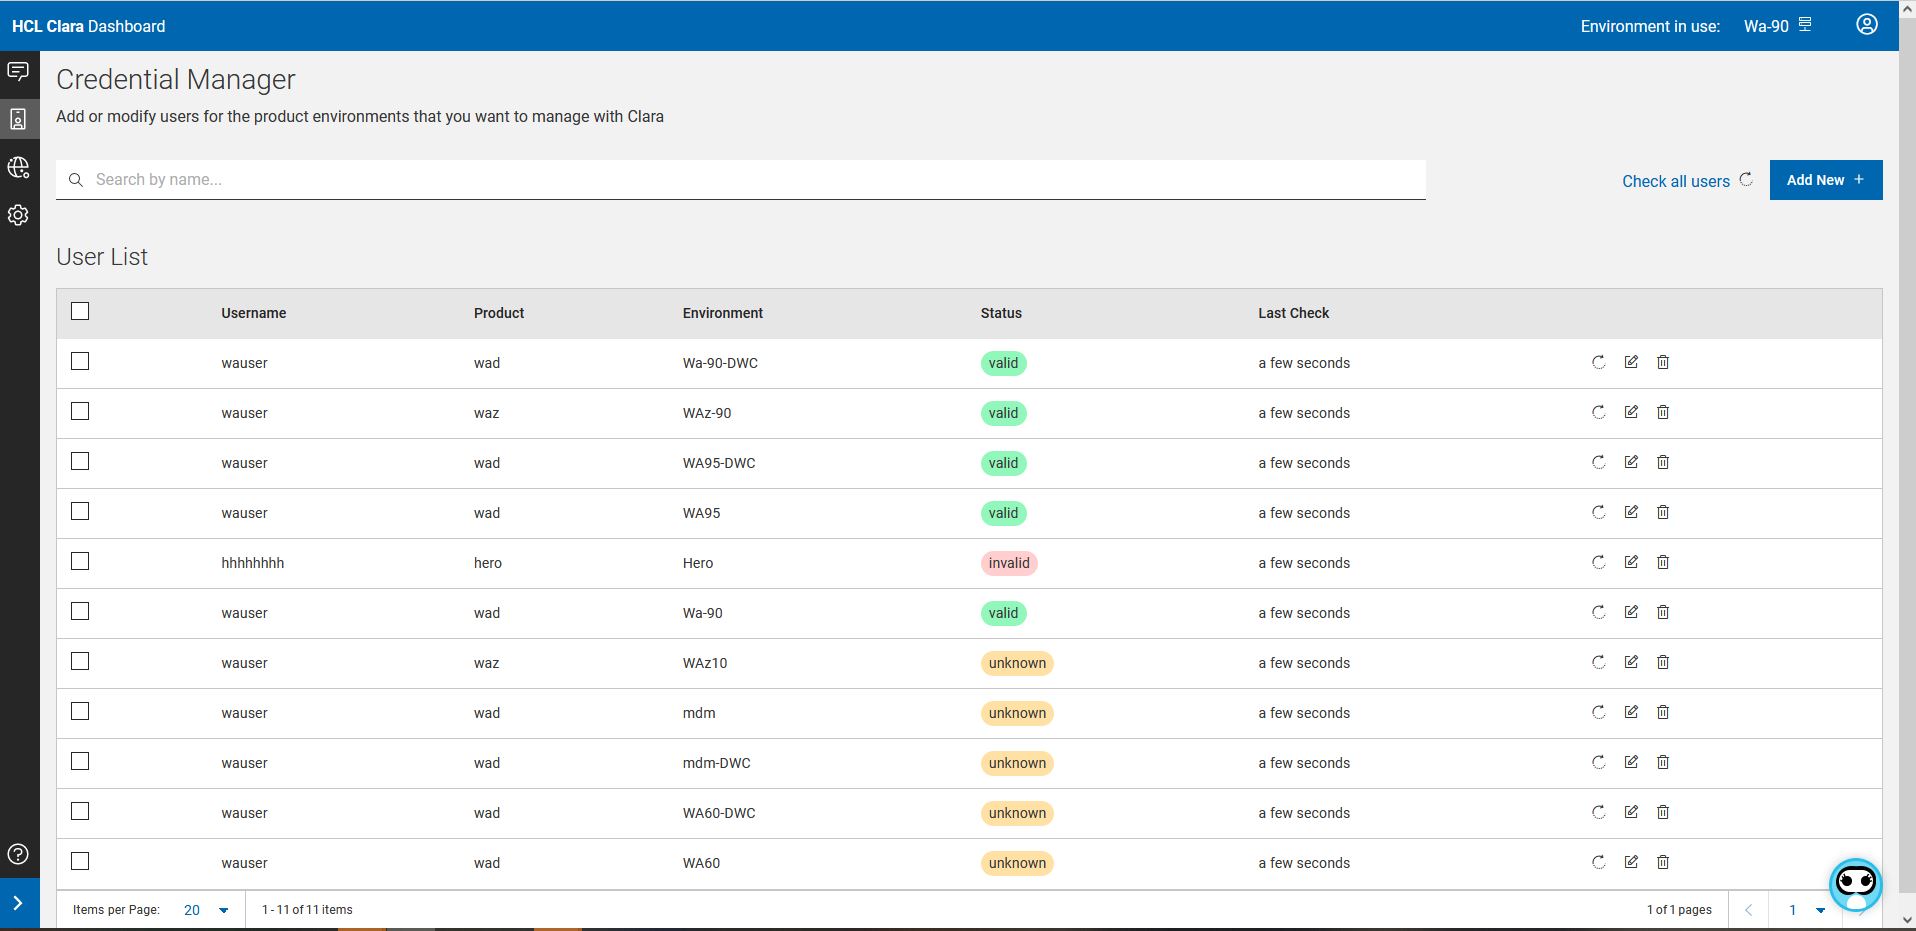The height and width of the screenshot is (931, 1916).
Task: Recheck status for the hhhhhhhh user row
Action: [1597, 562]
